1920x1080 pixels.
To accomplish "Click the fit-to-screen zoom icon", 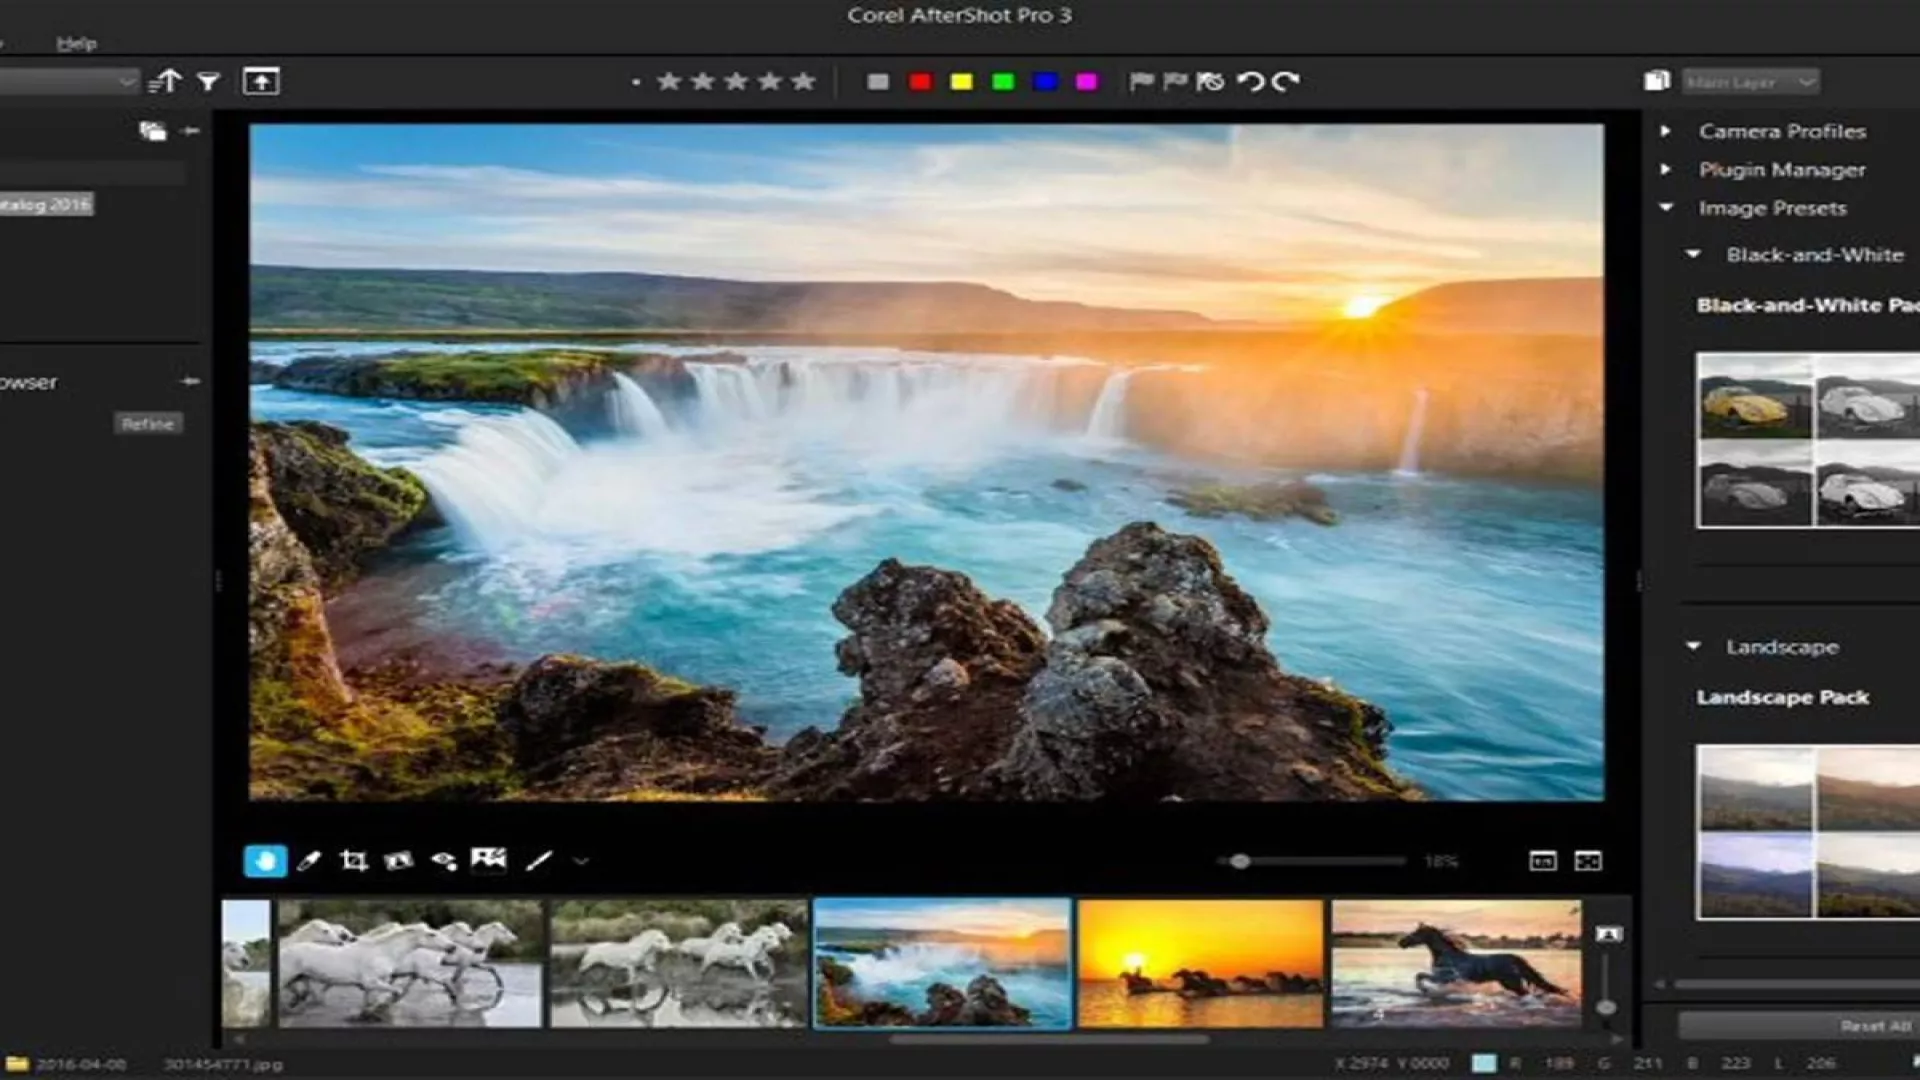I will [x=1588, y=861].
